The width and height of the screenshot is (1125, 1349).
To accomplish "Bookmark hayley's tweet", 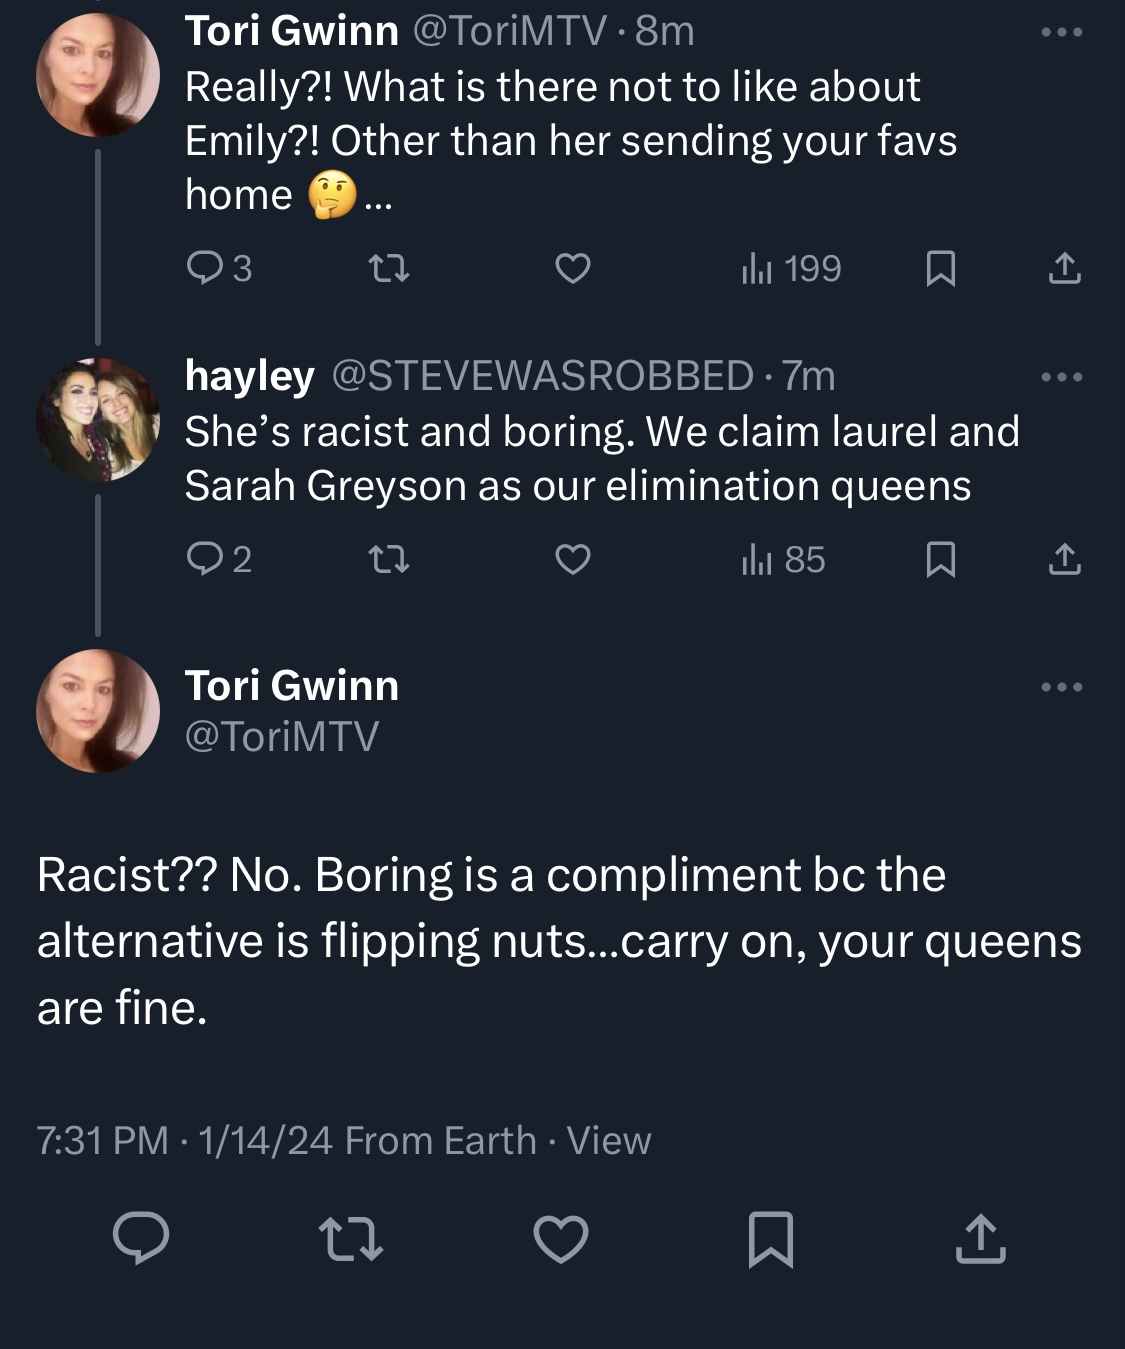I will tap(940, 559).
